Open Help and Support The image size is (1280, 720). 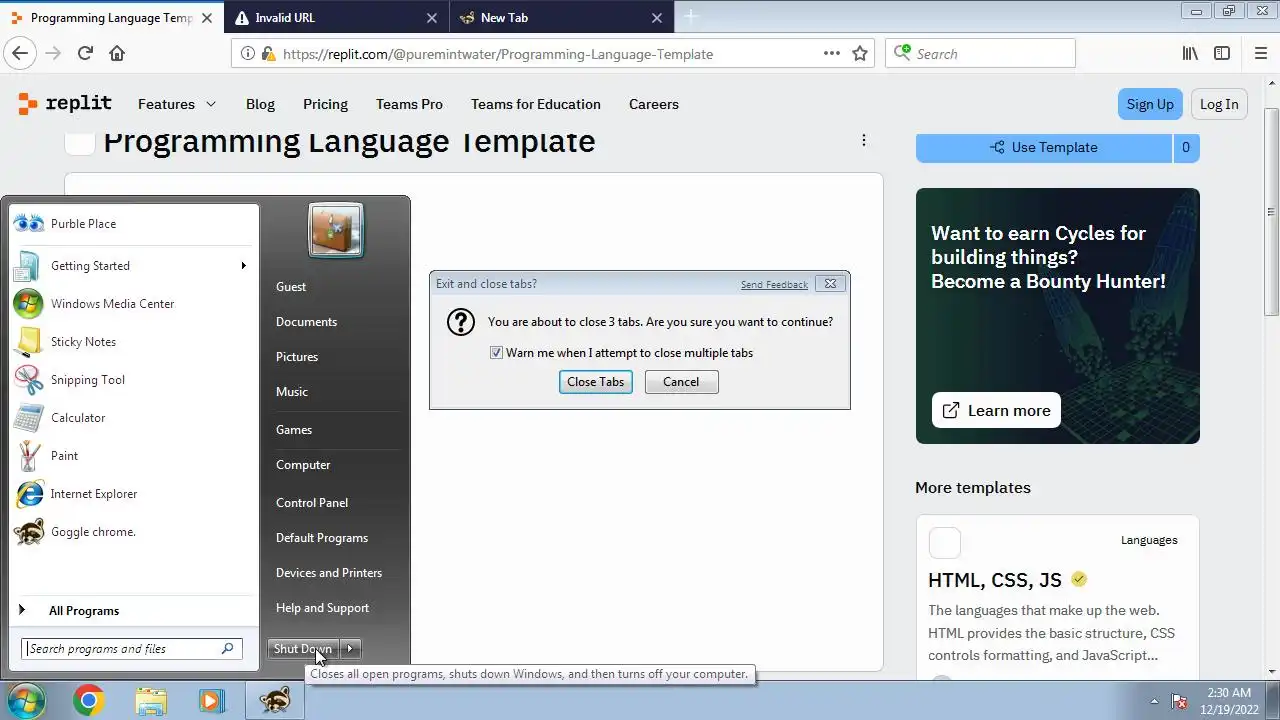[322, 608]
